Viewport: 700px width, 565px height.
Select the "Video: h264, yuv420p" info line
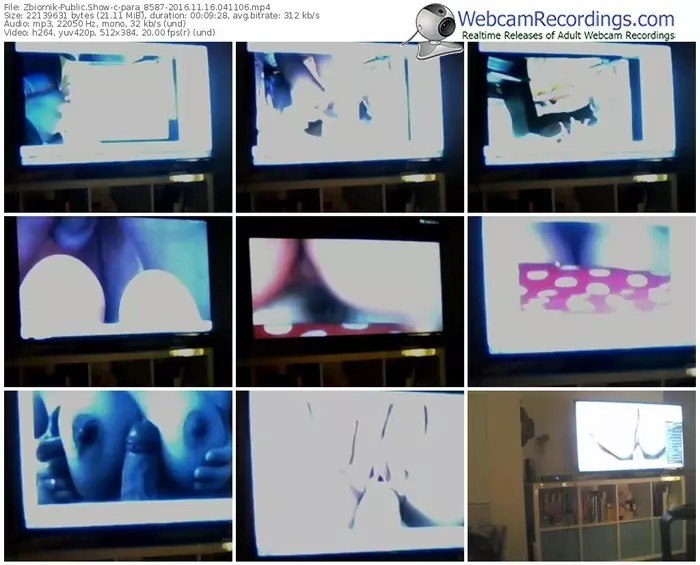click(109, 32)
